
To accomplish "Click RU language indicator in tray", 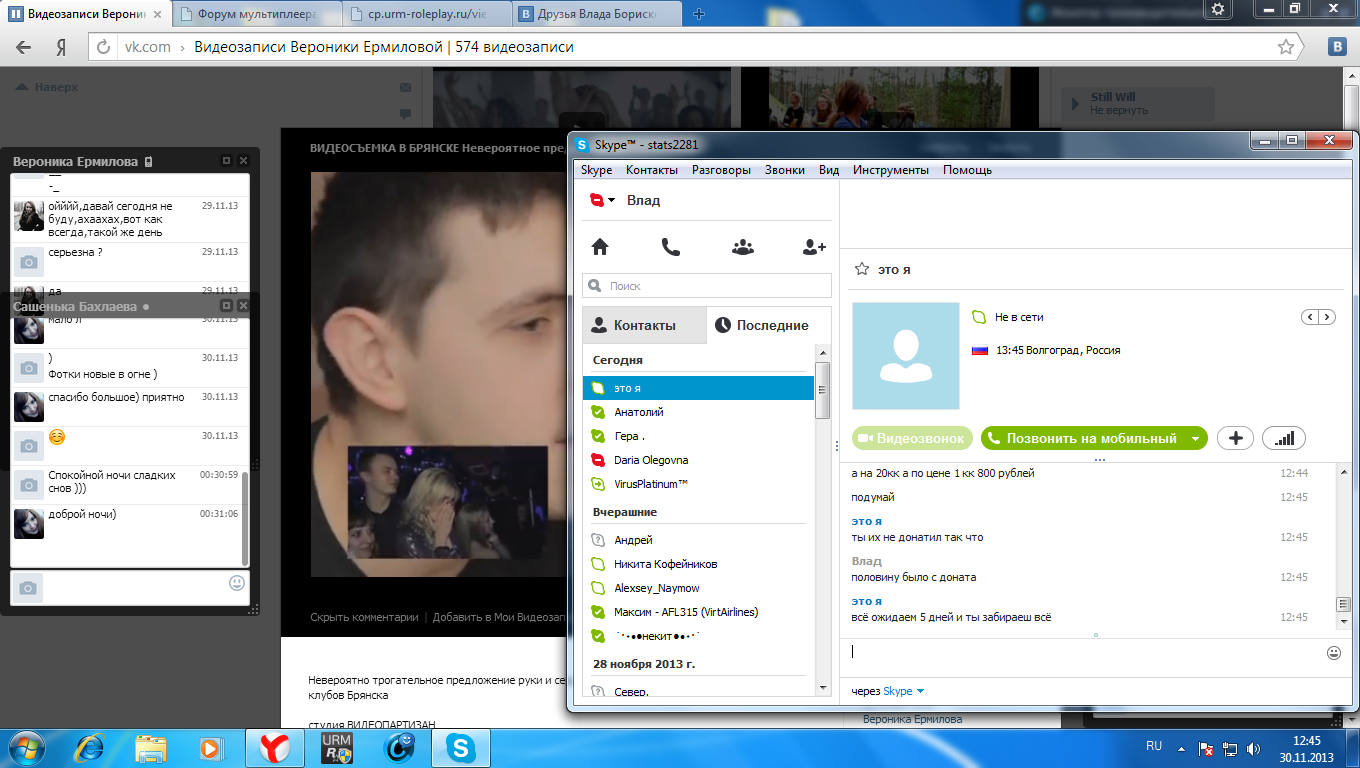I will (1154, 746).
